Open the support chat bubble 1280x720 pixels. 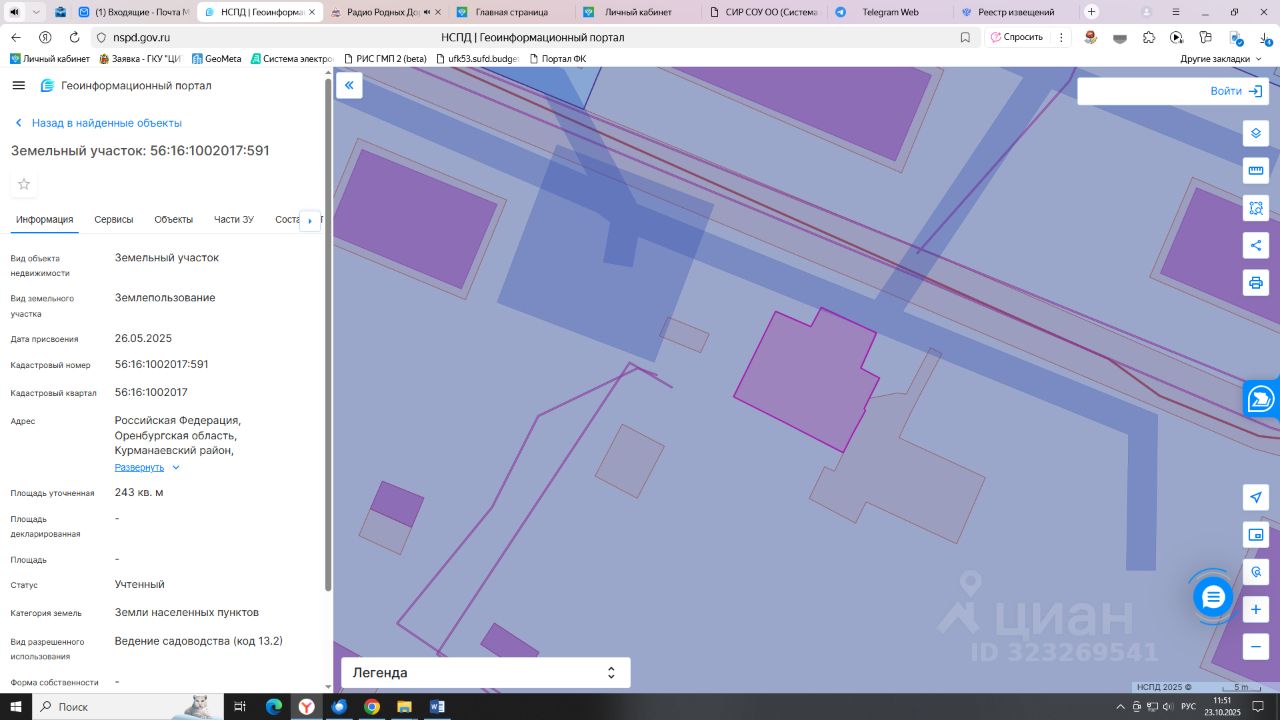pyautogui.click(x=1213, y=597)
